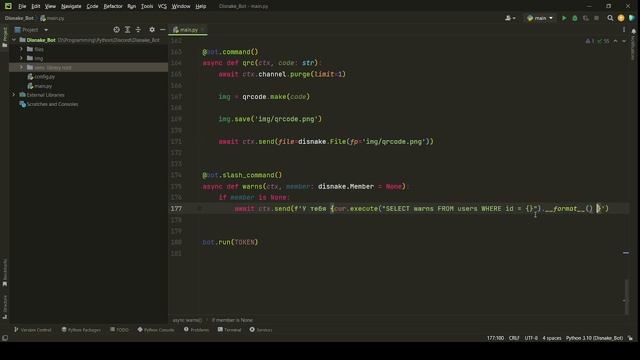Open Services tool window
This screenshot has height=360, width=640.
(x=261, y=330)
